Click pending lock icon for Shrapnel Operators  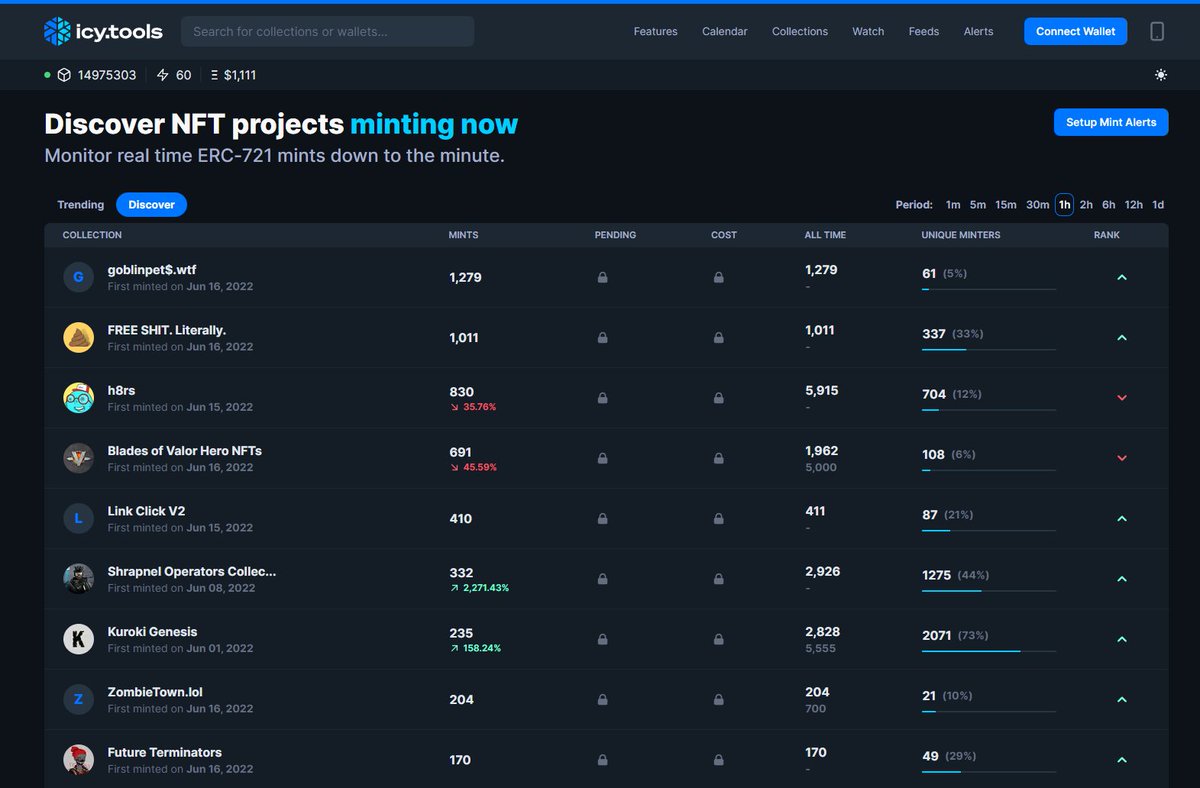(602, 579)
